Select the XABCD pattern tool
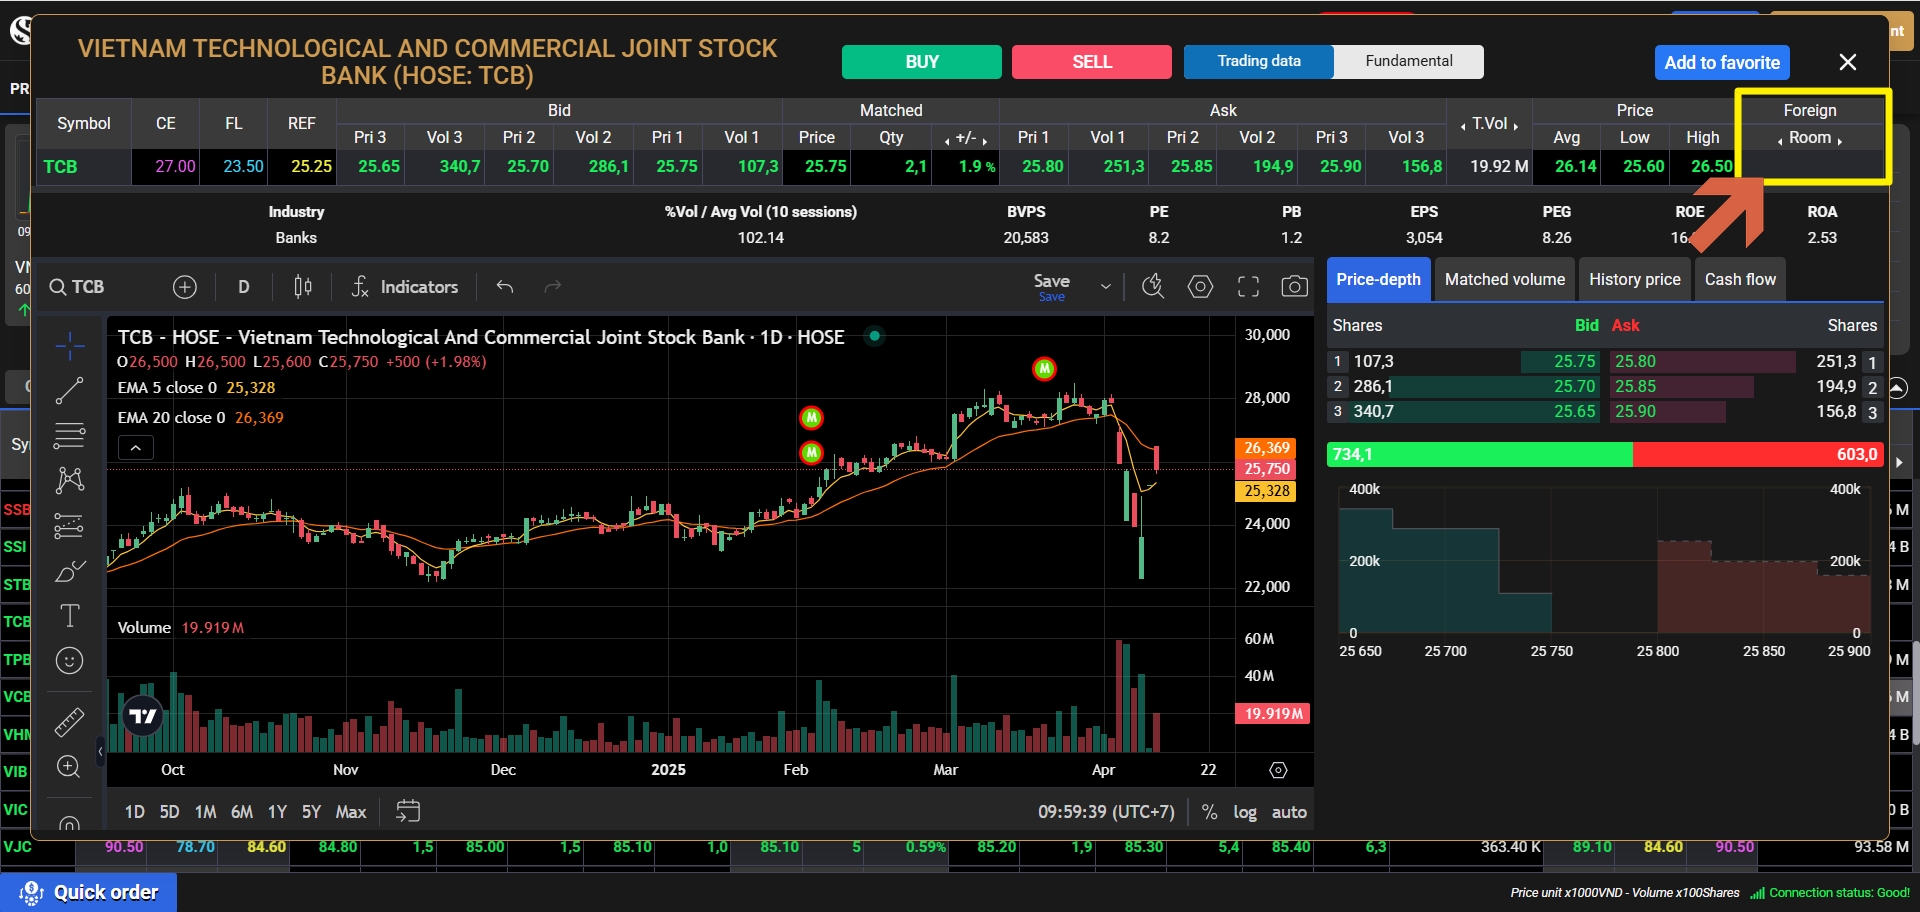Image resolution: width=1920 pixels, height=912 pixels. (x=69, y=480)
